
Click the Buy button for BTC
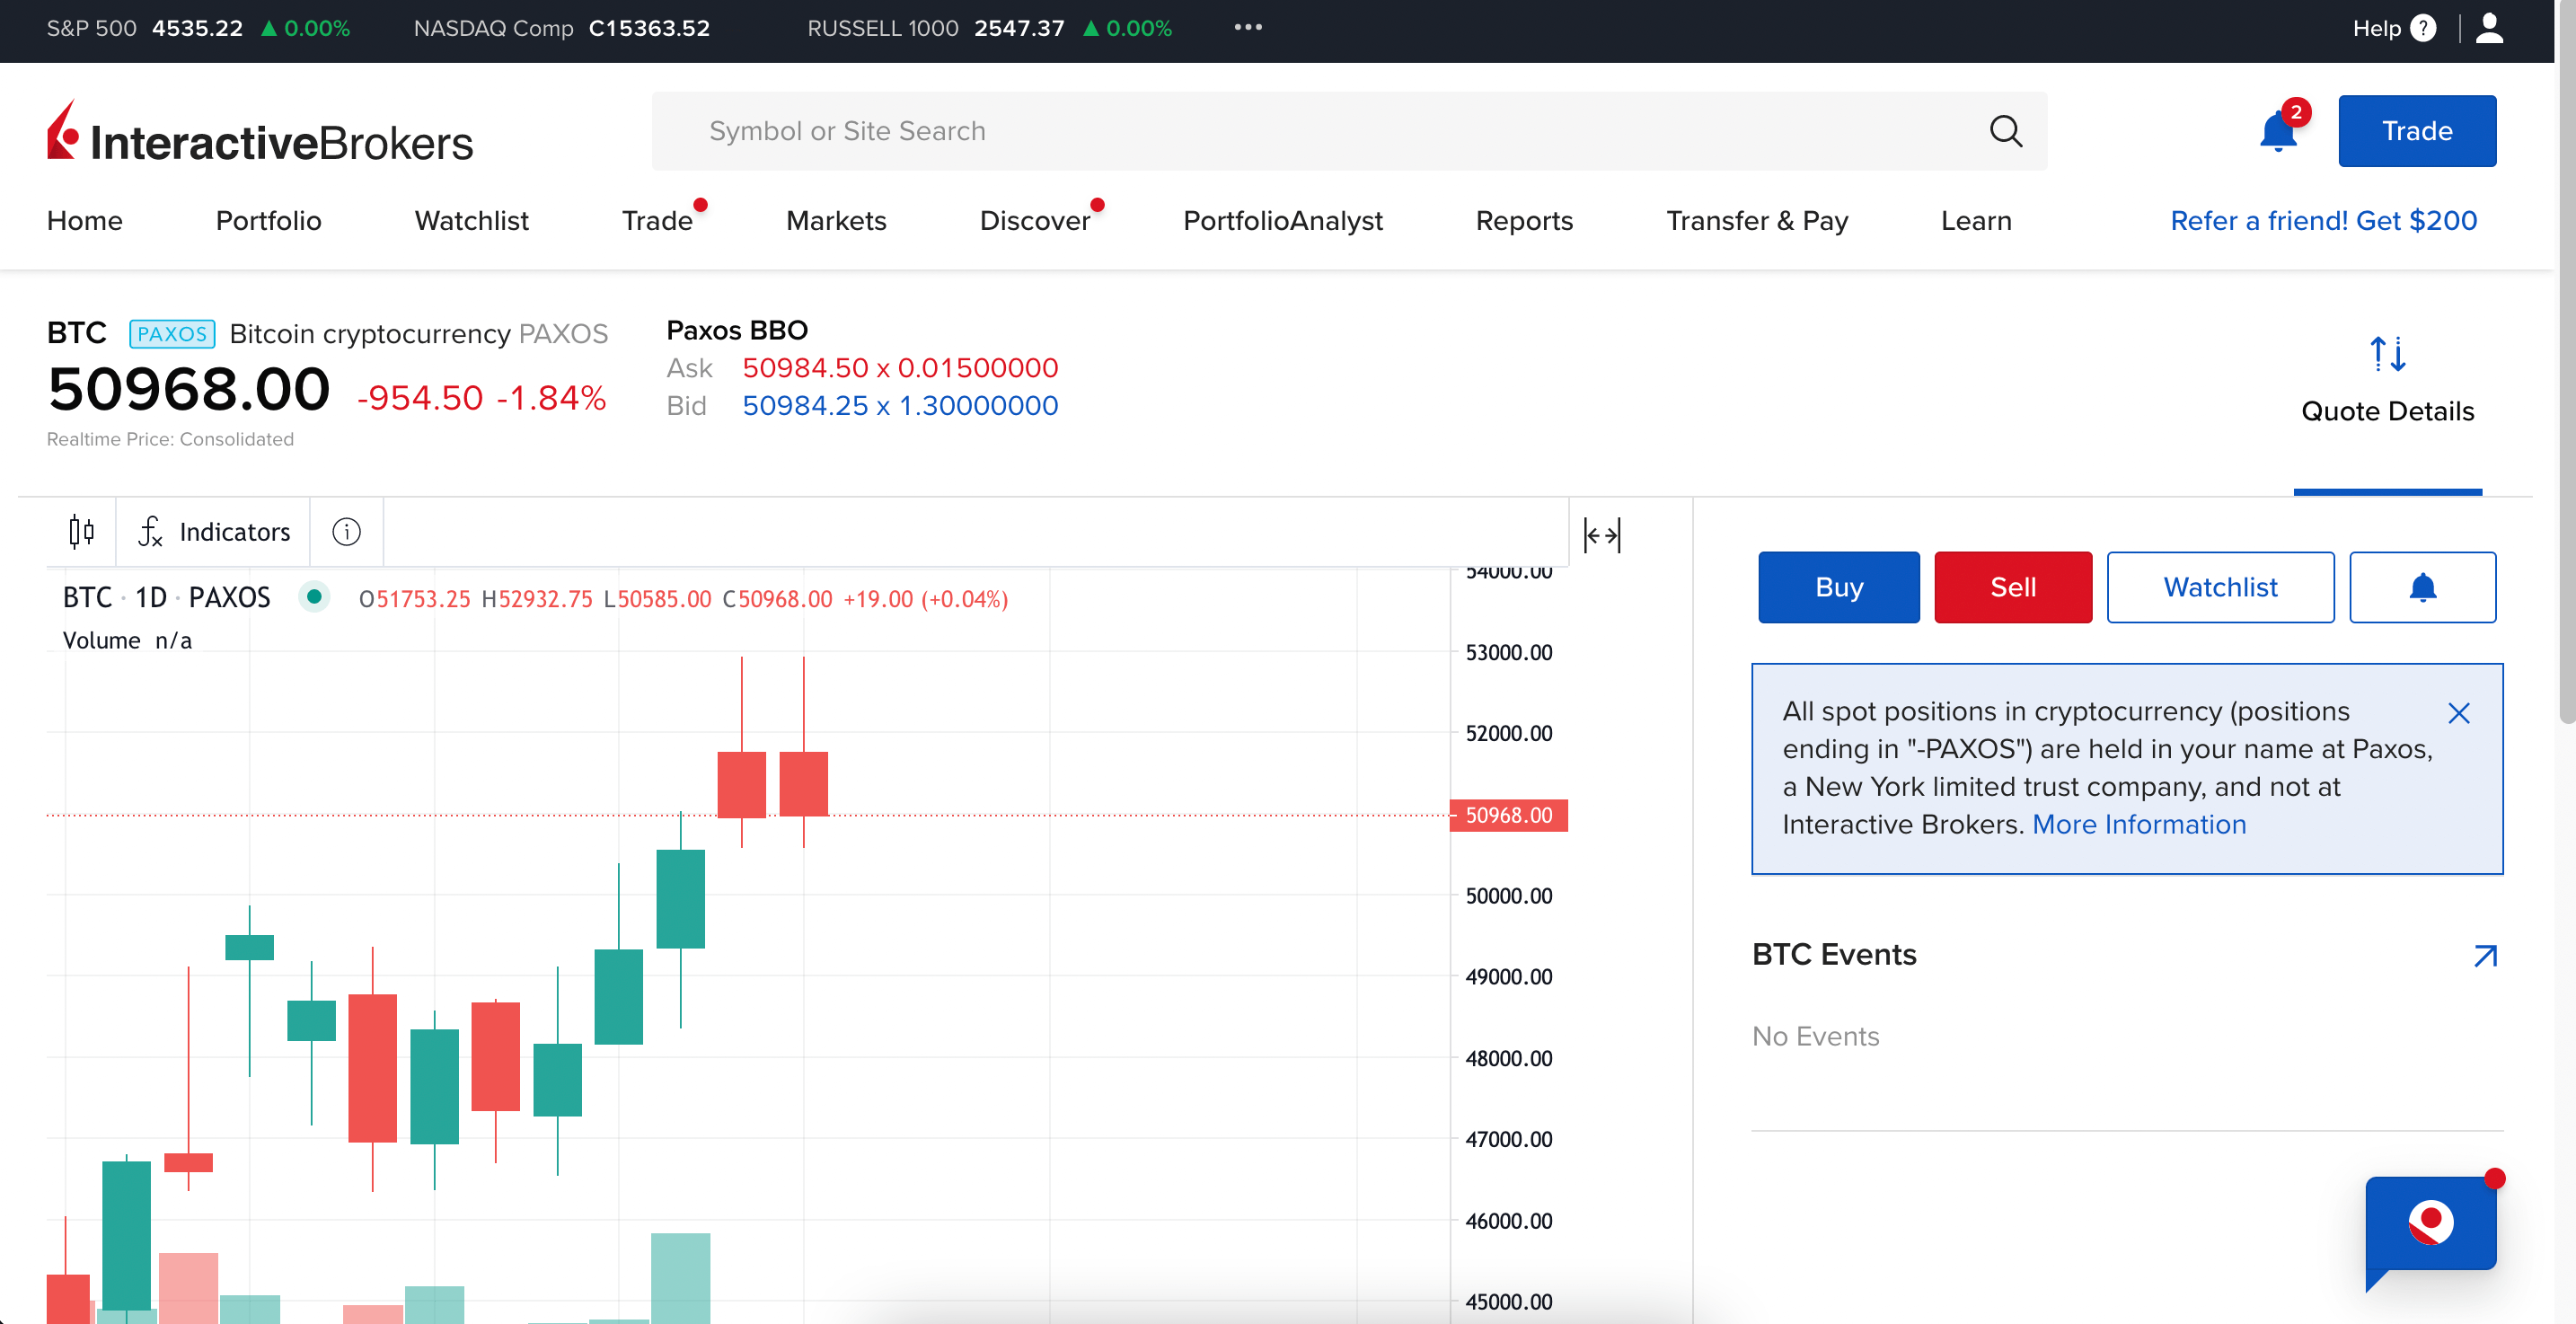(1839, 586)
